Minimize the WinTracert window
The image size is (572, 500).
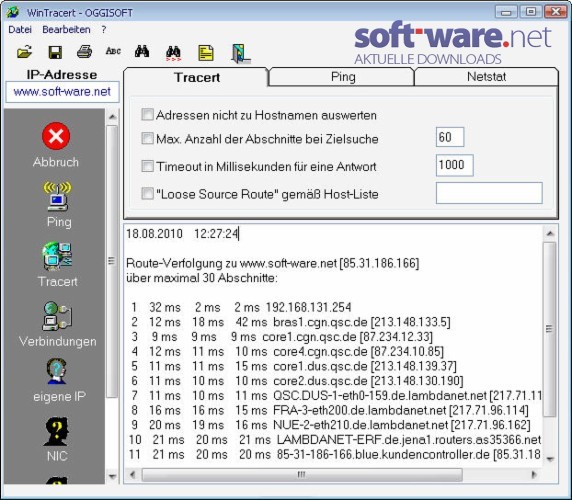[506, 12]
